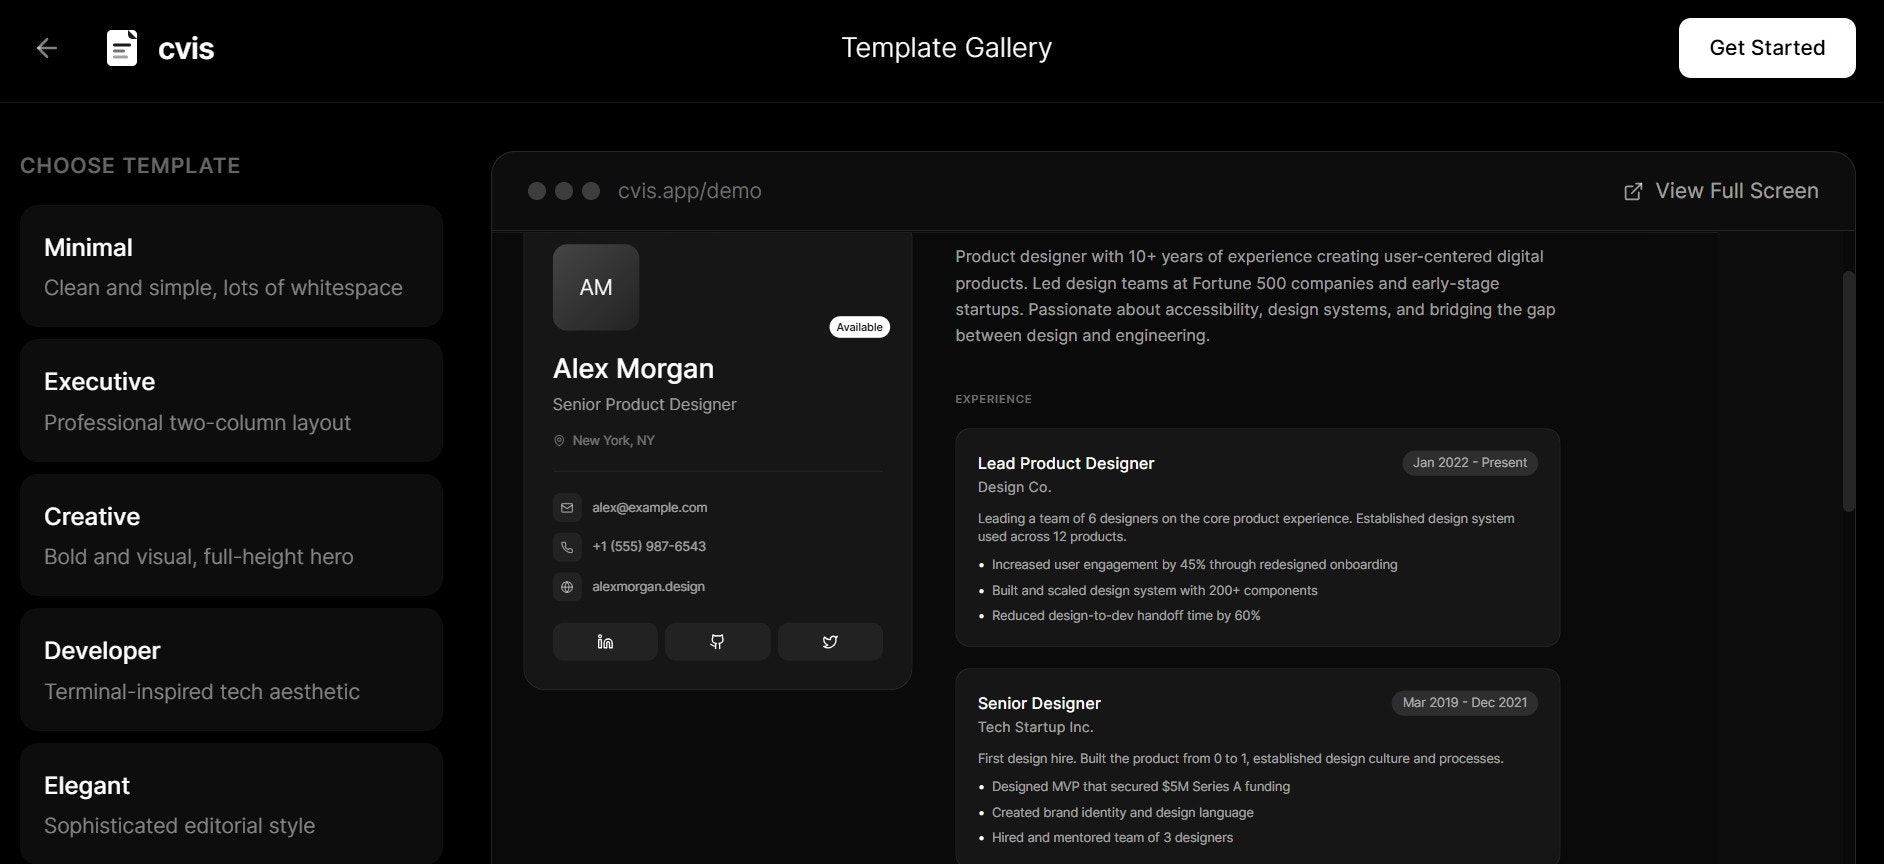Click the Mar 2019 - Dec 2021 date badge
The image size is (1884, 864).
[1464, 703]
